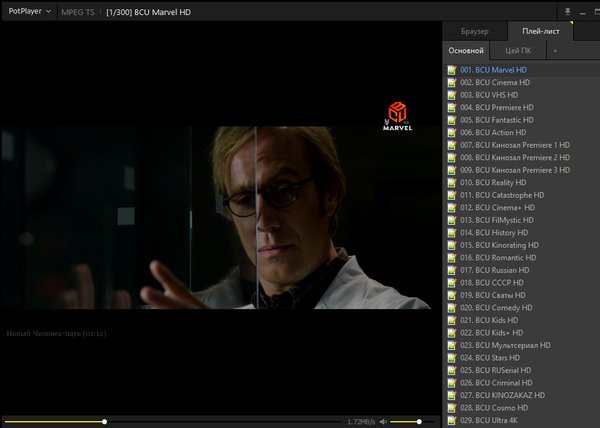Click the file icon beside BCU Action HD

tap(452, 132)
